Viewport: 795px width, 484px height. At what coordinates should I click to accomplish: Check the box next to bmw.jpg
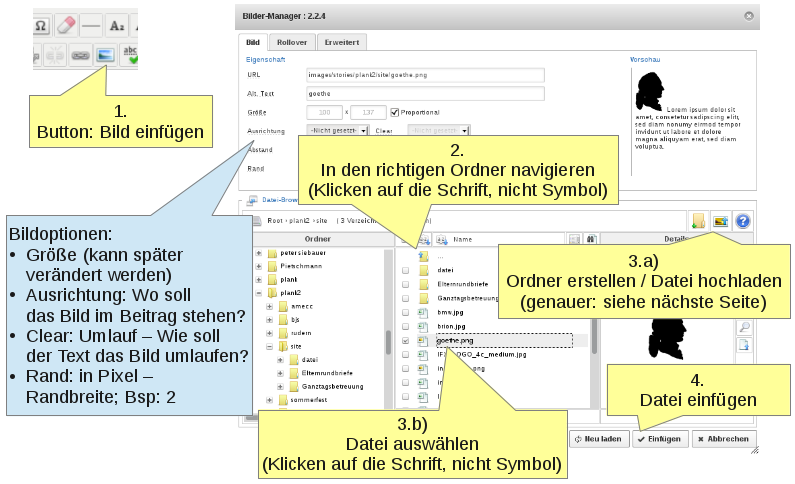(405, 312)
